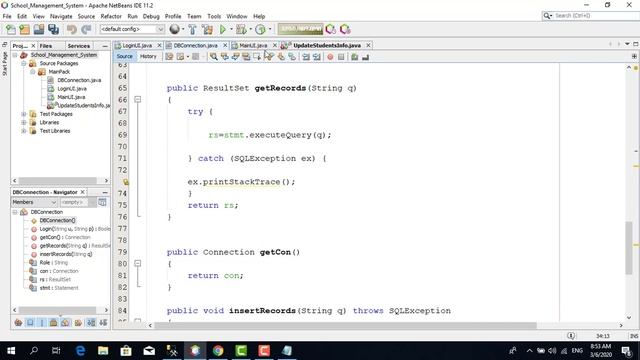Click the notifications icon in the status bar
The image size is (640, 360).
click(x=571, y=336)
